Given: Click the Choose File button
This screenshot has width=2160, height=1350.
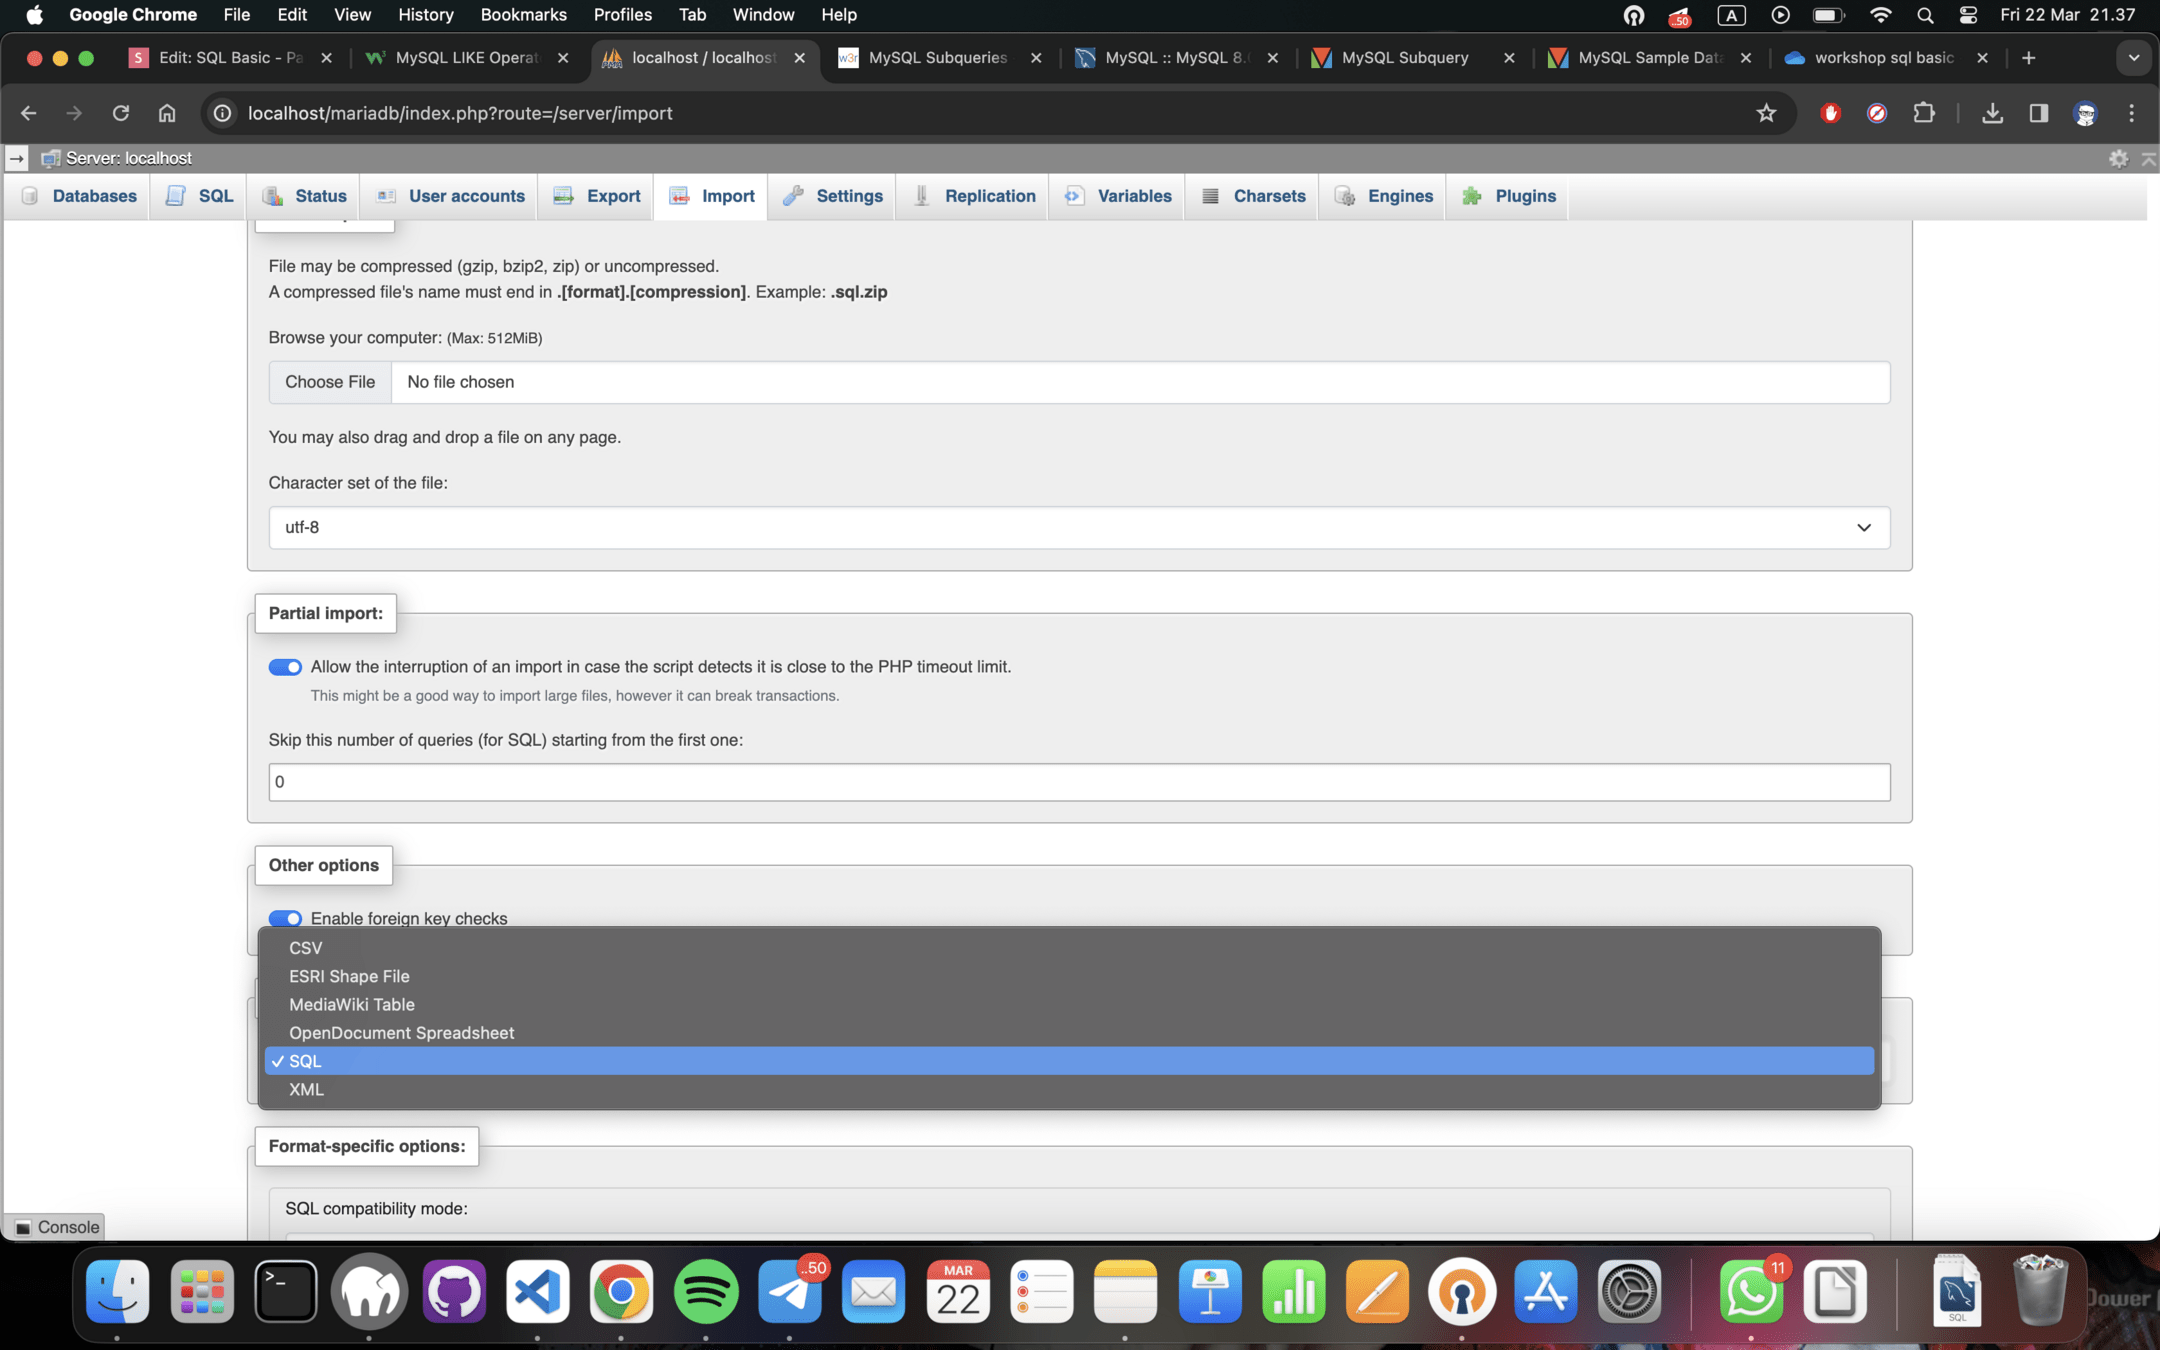Looking at the screenshot, I should tap(330, 382).
